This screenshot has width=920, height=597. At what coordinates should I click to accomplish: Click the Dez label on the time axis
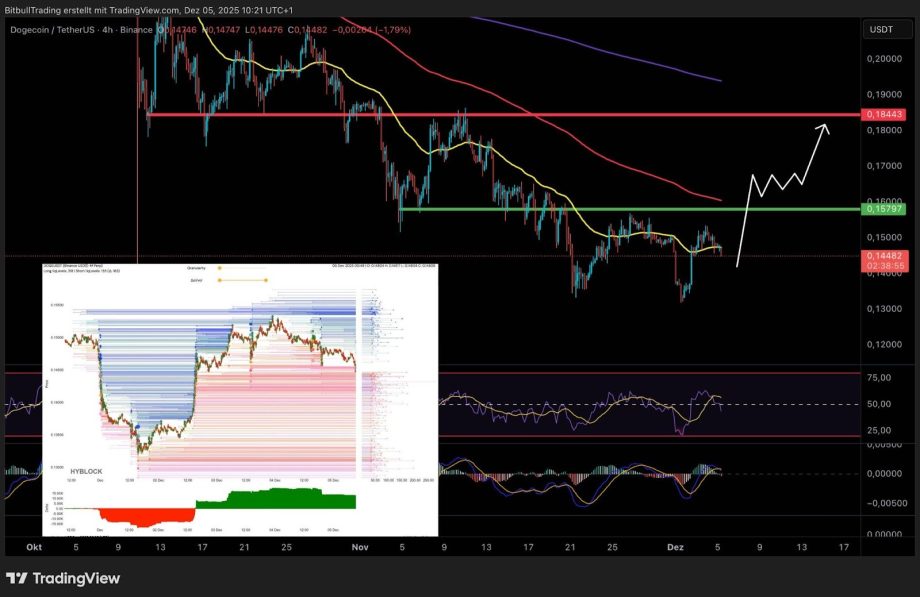click(x=675, y=547)
